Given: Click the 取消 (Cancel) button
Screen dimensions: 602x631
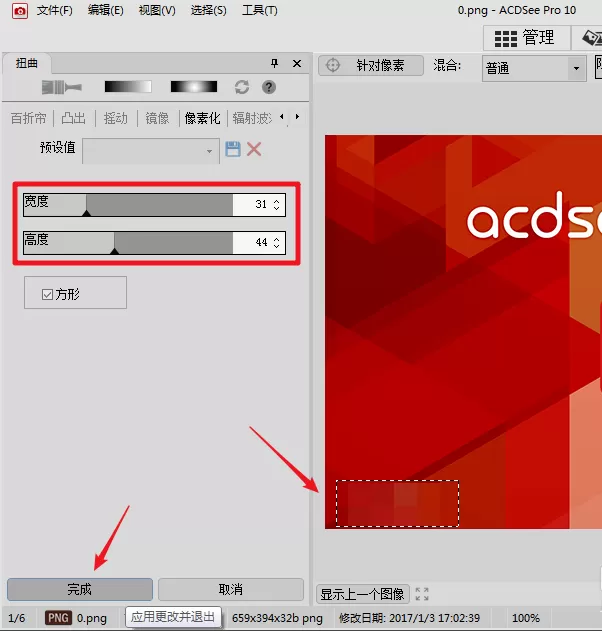Looking at the screenshot, I should click(231, 590).
